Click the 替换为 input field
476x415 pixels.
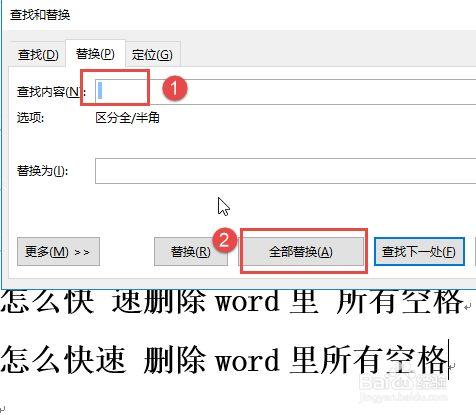click(x=285, y=171)
